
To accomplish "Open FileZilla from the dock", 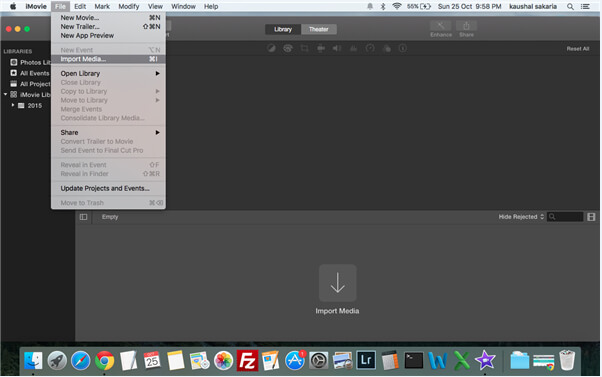I will click(x=247, y=361).
